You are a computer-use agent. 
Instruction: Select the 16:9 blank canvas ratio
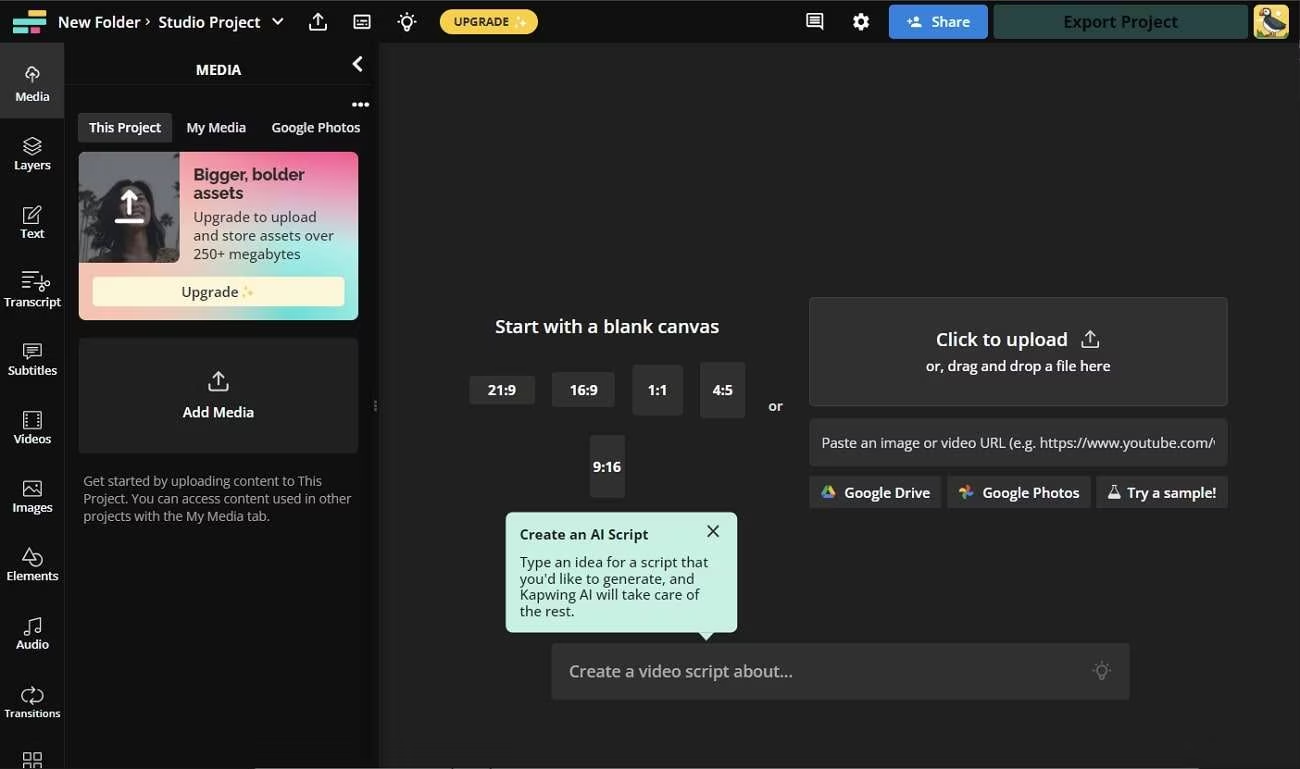click(583, 390)
